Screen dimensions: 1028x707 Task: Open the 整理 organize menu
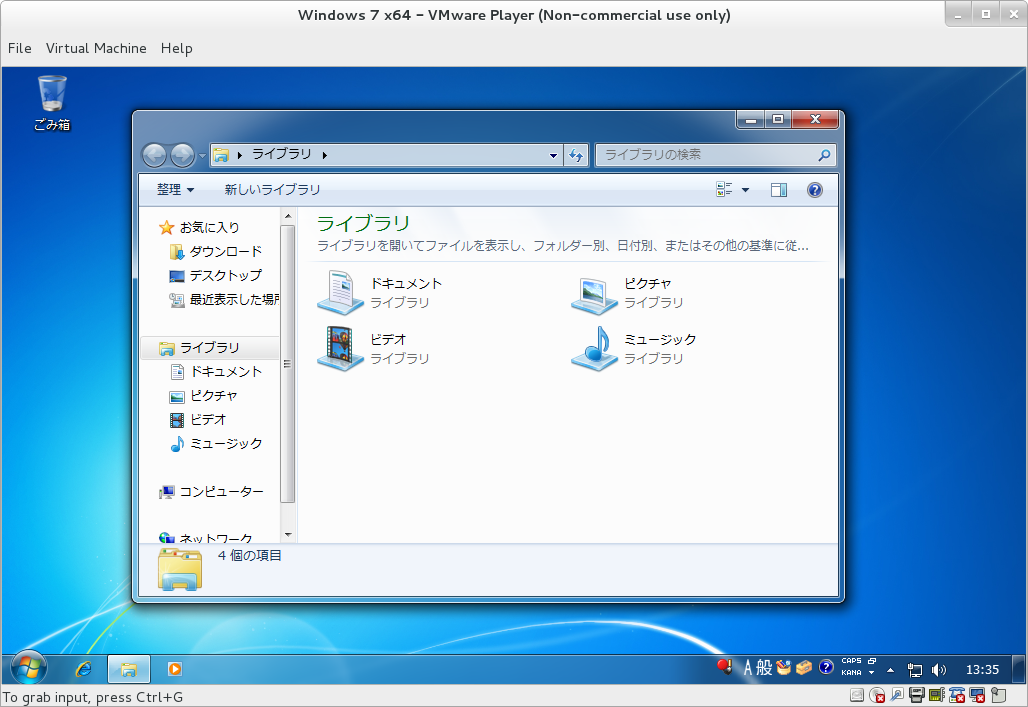[x=175, y=190]
